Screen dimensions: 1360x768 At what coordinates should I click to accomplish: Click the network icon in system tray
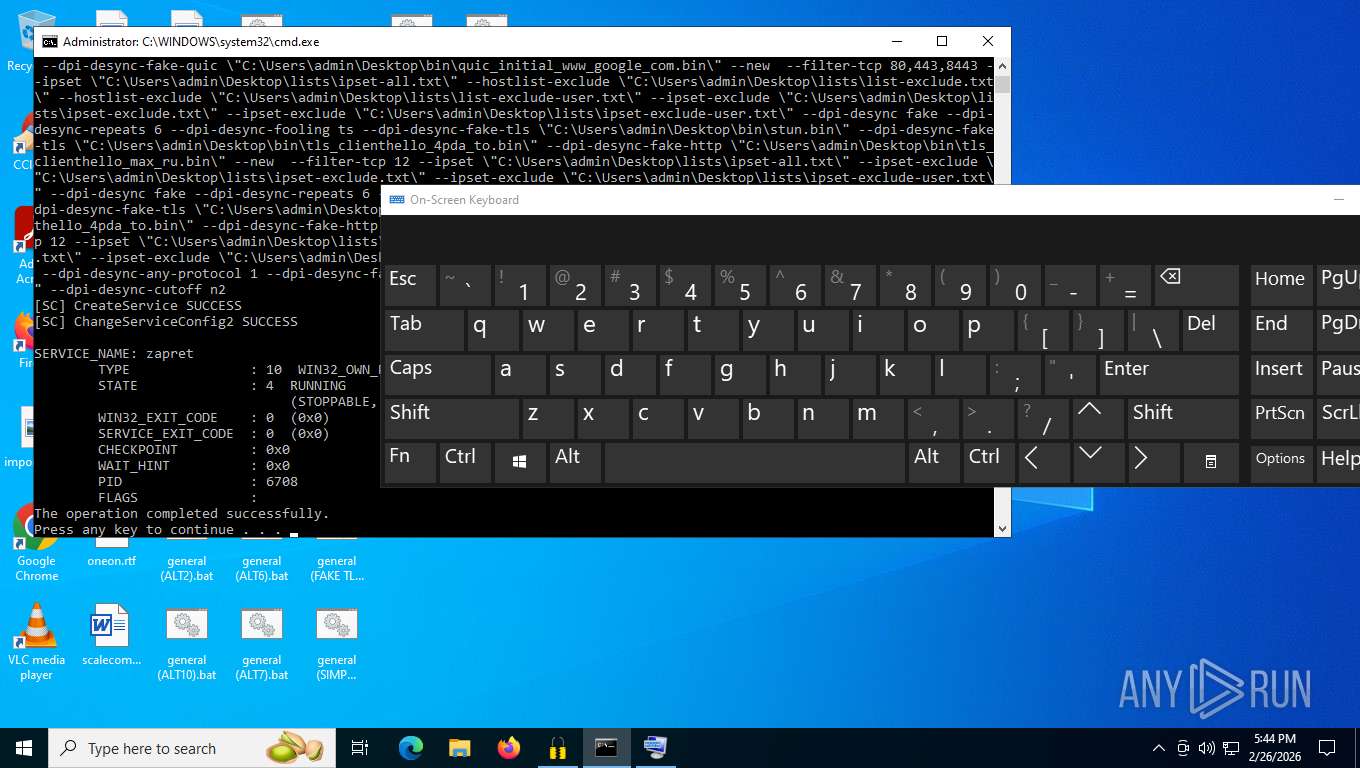tap(1231, 748)
